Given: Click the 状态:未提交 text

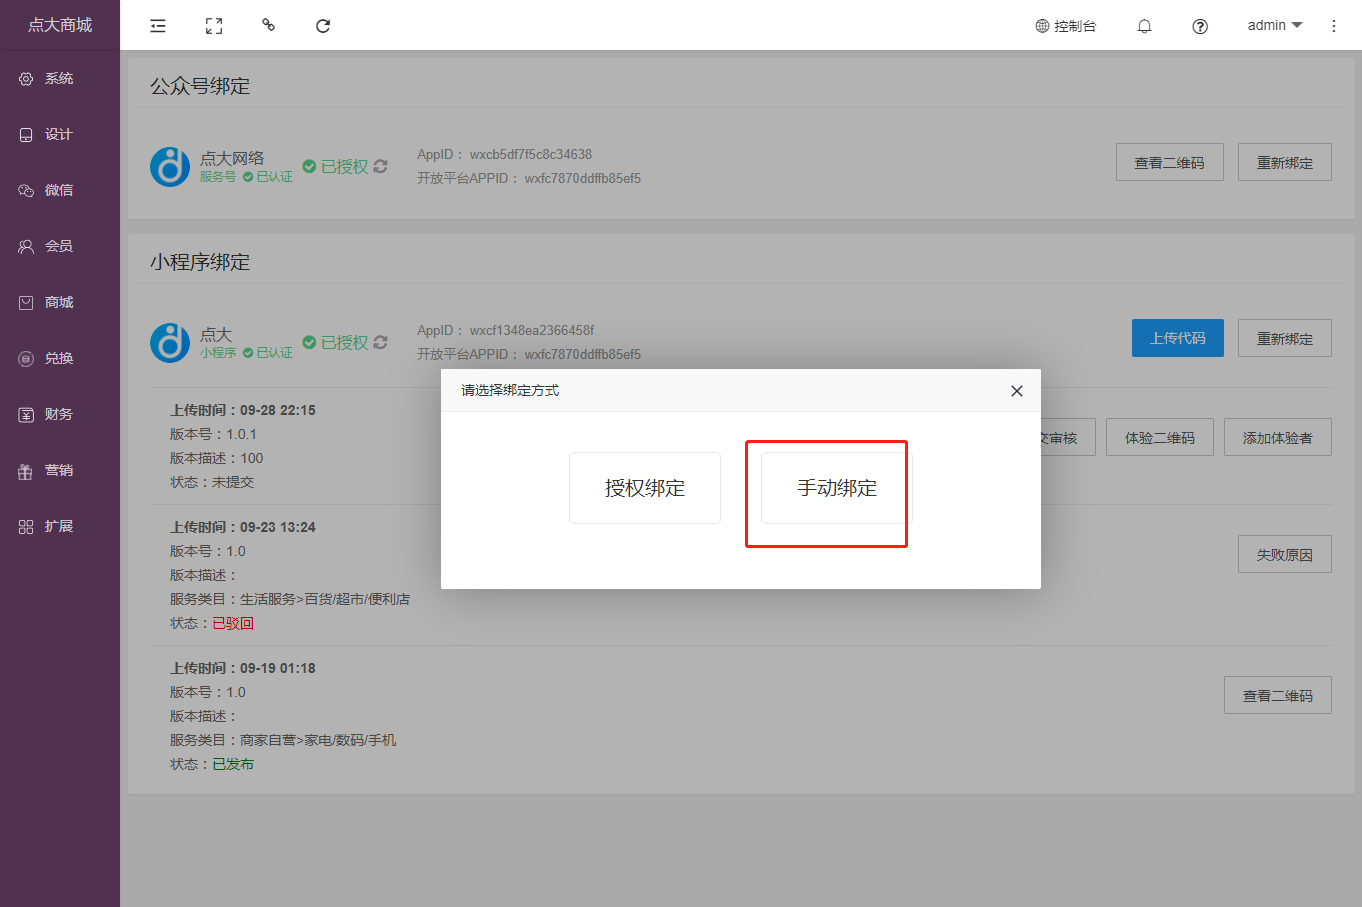Looking at the screenshot, I should (212, 482).
